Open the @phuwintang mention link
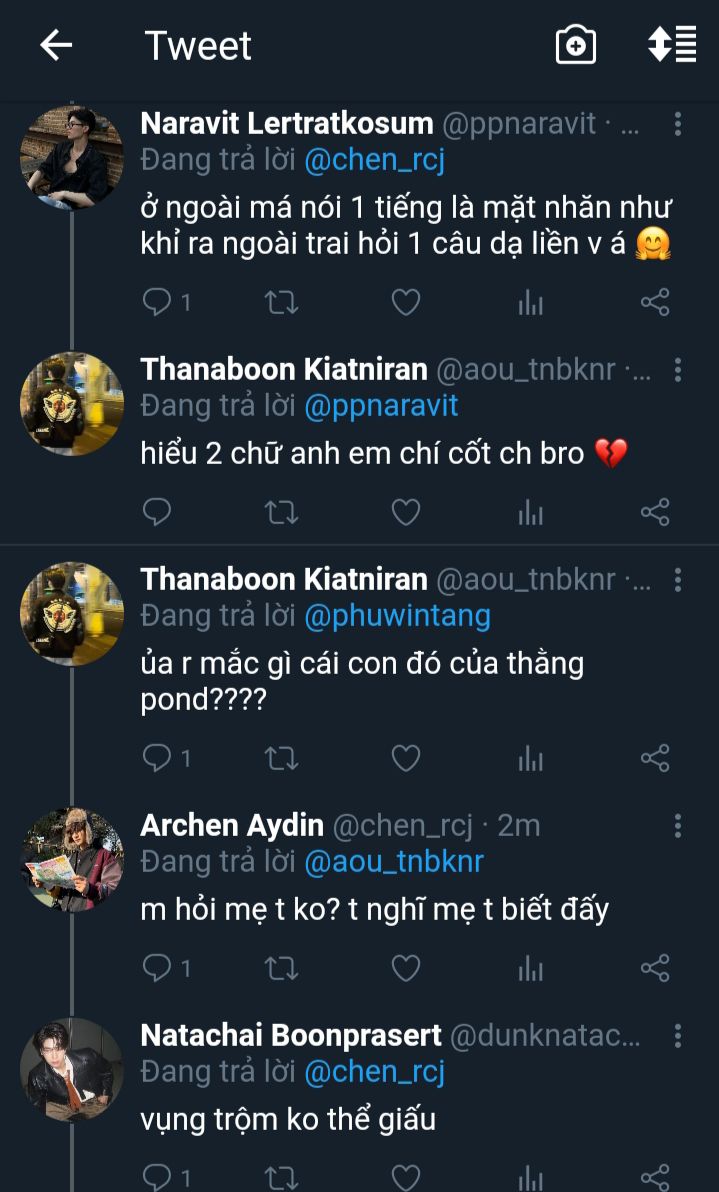This screenshot has height=1192, width=719. coord(397,615)
